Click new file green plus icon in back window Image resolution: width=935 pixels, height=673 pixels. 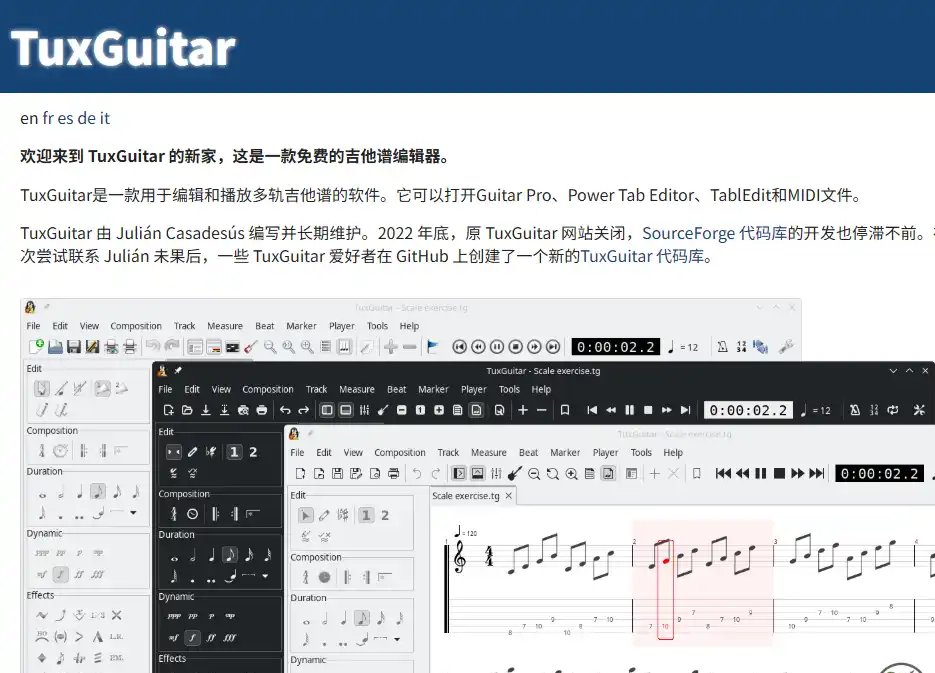(x=36, y=346)
